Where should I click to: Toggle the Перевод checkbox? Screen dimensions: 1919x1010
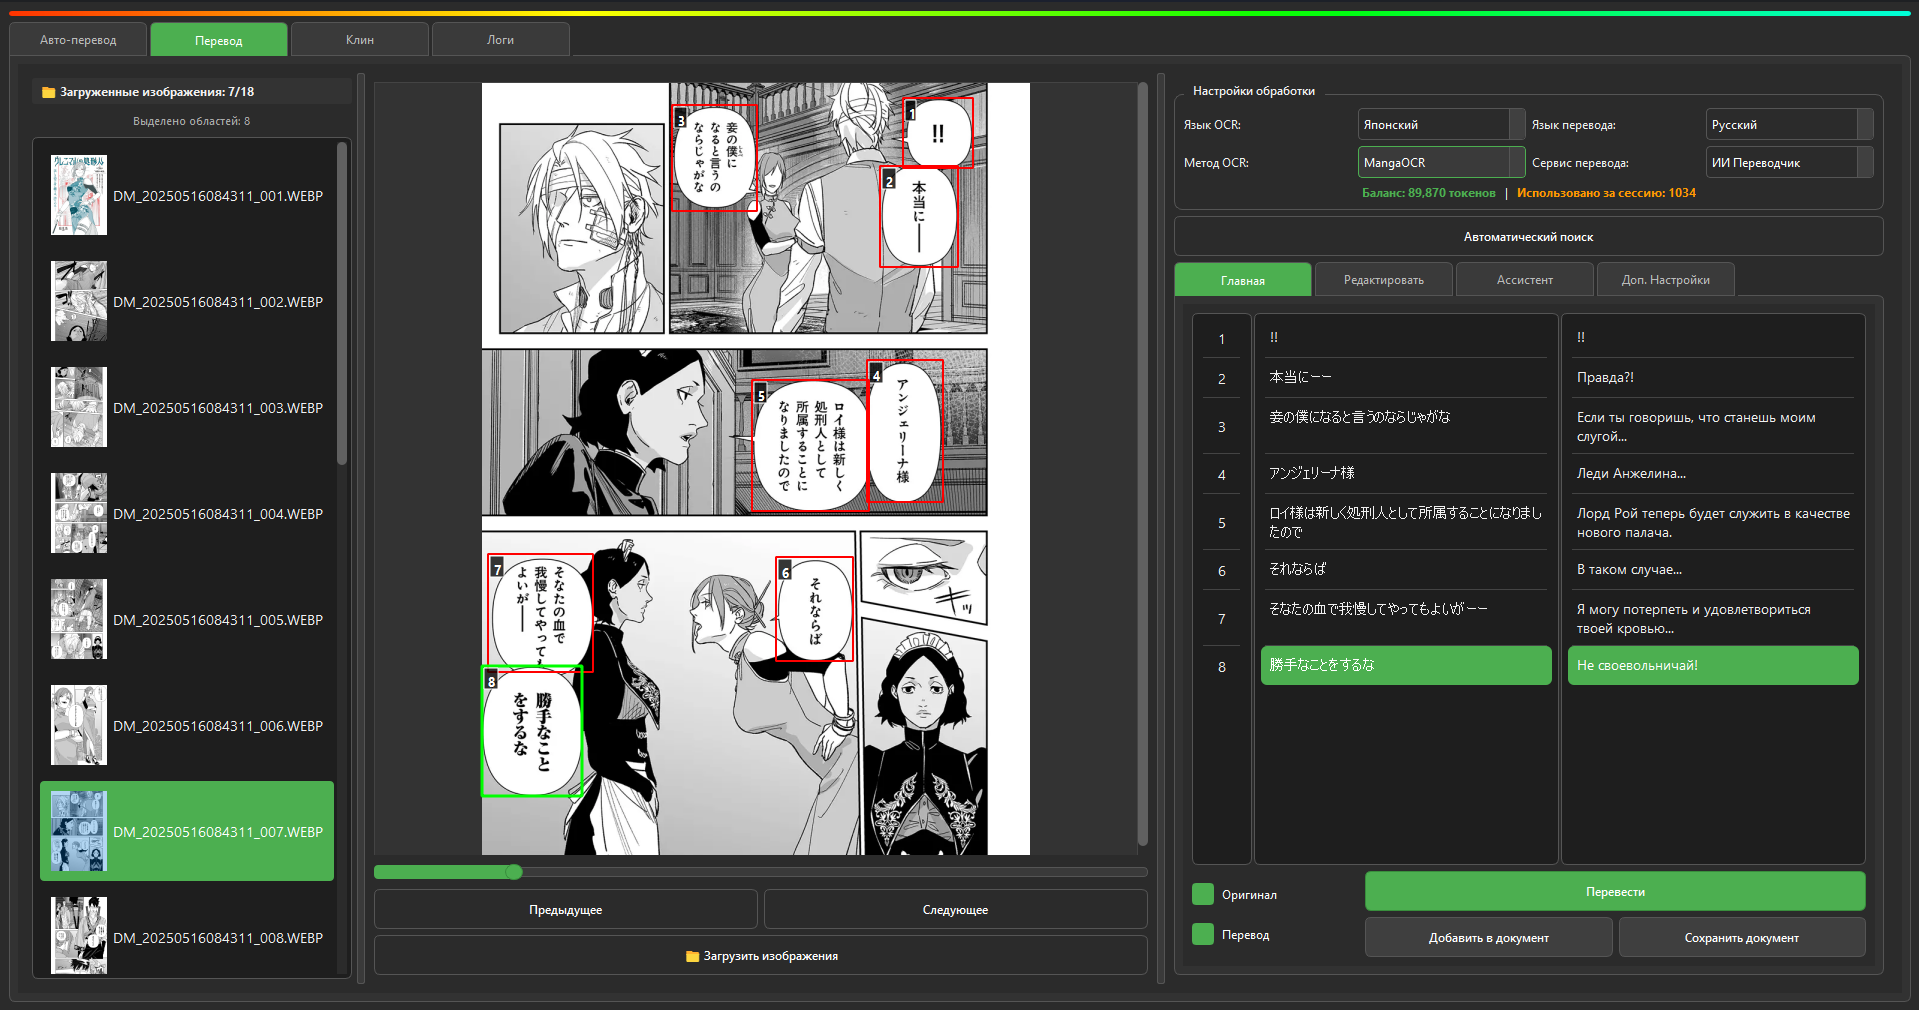point(1203,934)
